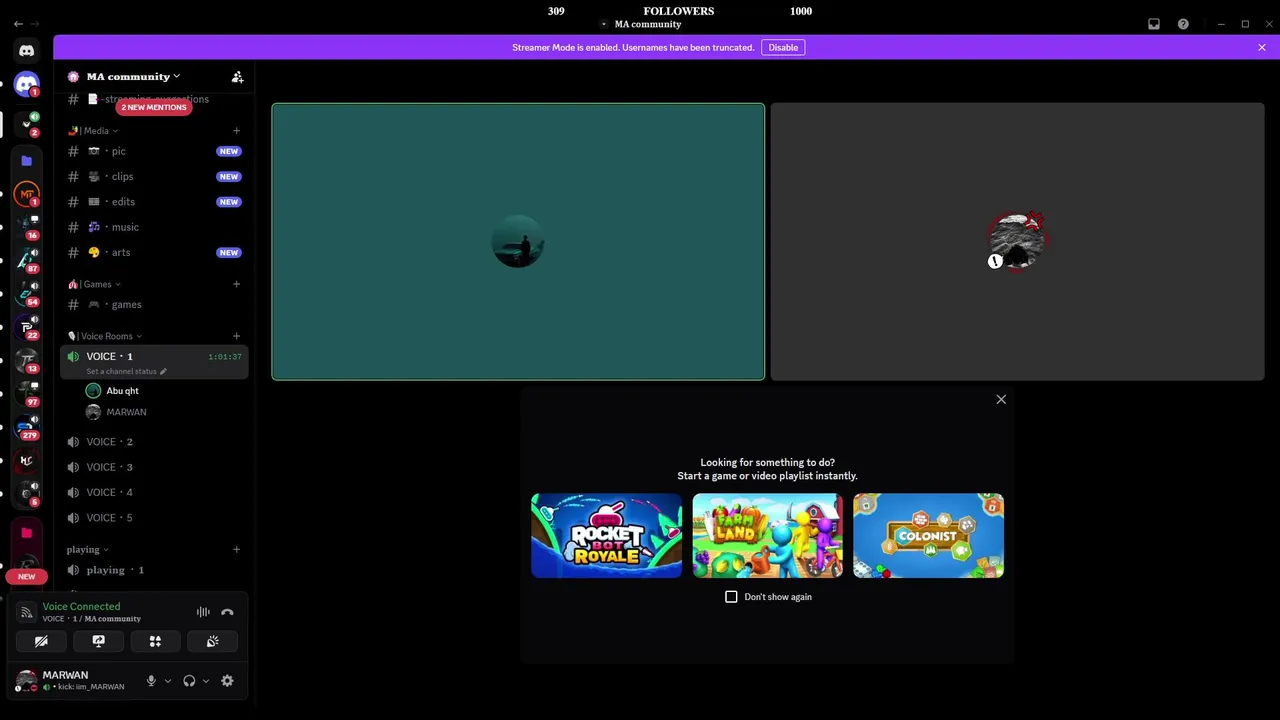1280x720 pixels.
Task: Open the edits text channel
Action: click(x=154, y=202)
